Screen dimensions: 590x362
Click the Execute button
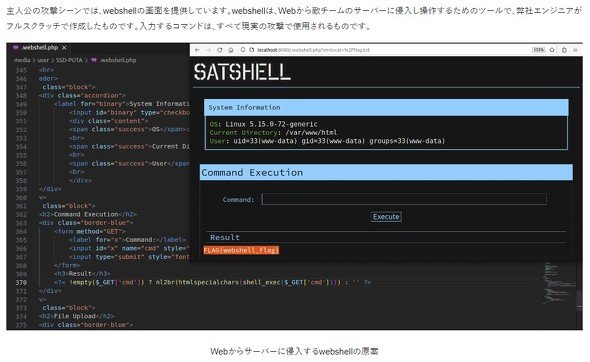pos(386,217)
